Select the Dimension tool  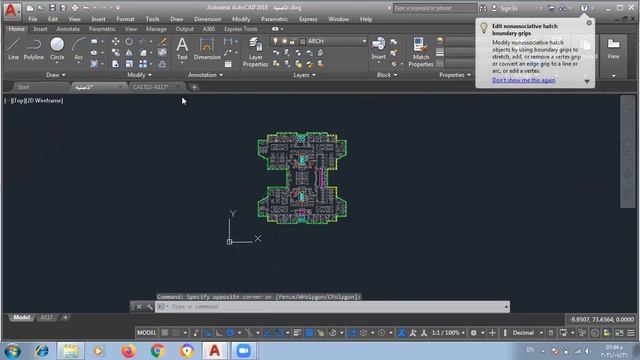(207, 49)
